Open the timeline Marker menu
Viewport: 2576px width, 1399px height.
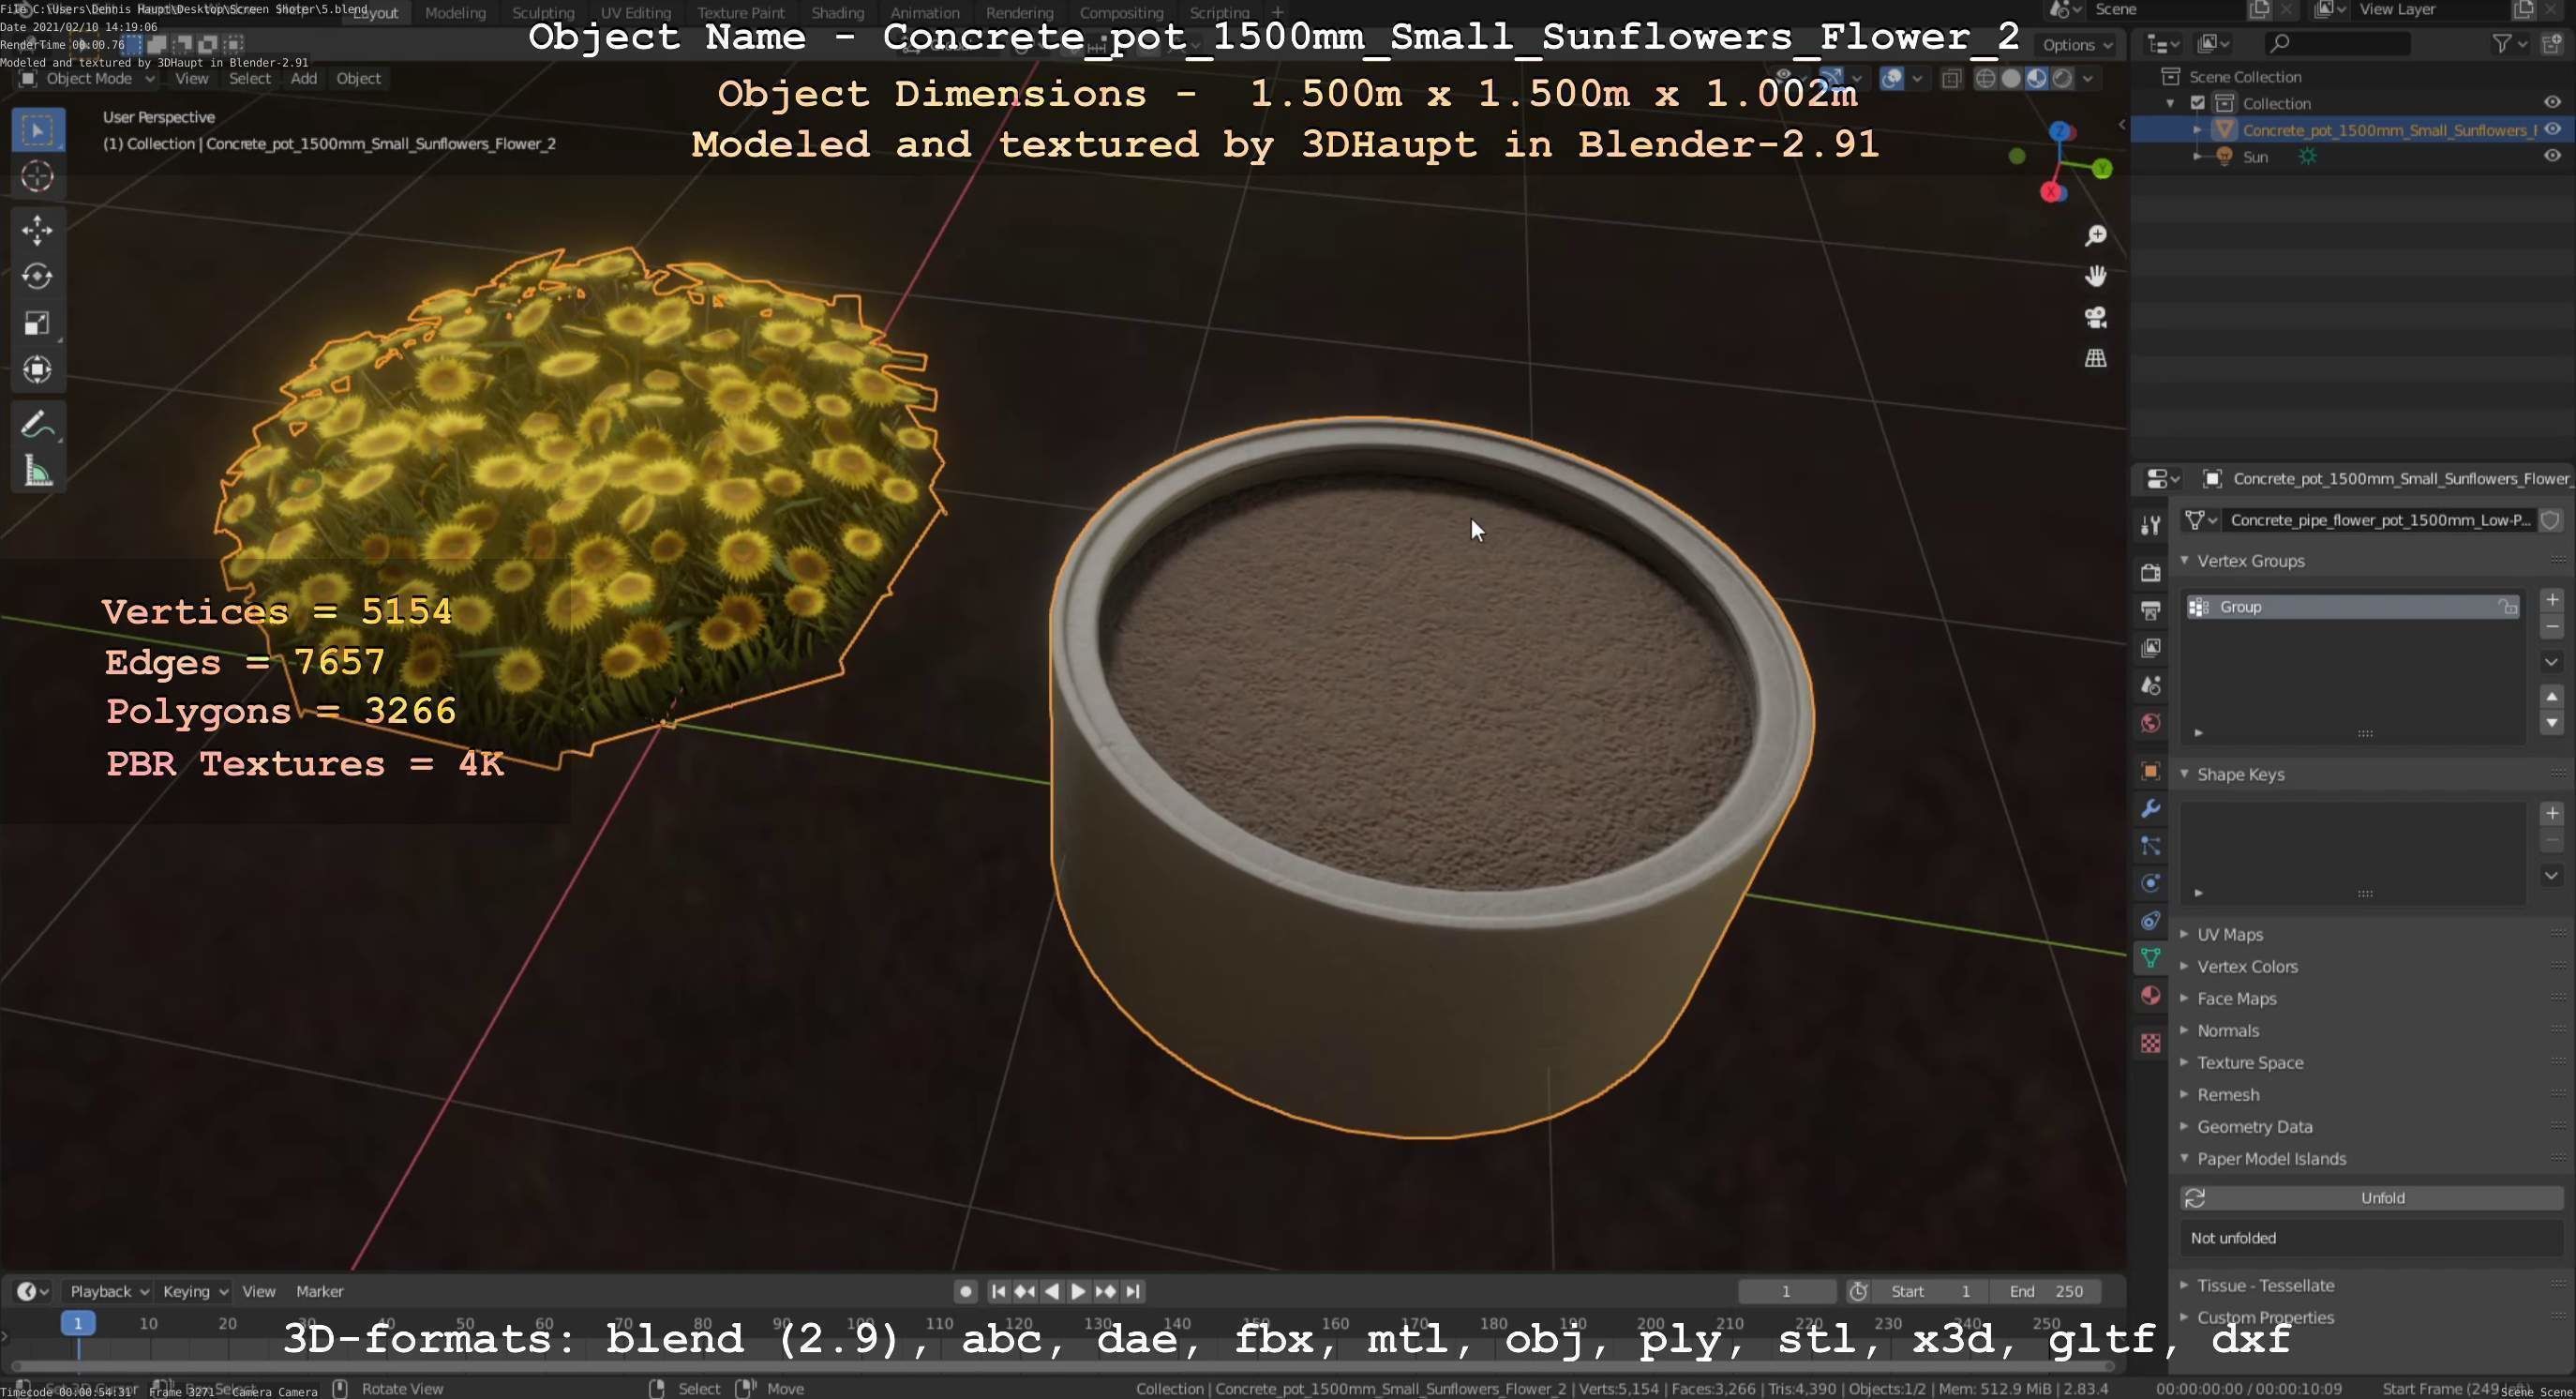click(x=320, y=1291)
